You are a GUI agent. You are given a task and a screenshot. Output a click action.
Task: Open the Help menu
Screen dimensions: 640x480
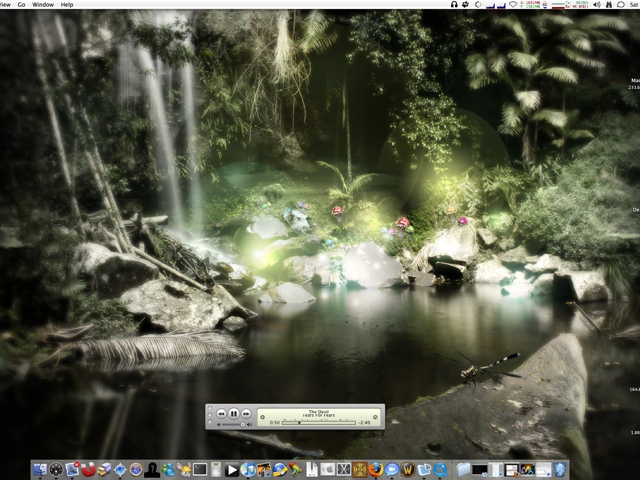click(67, 4)
